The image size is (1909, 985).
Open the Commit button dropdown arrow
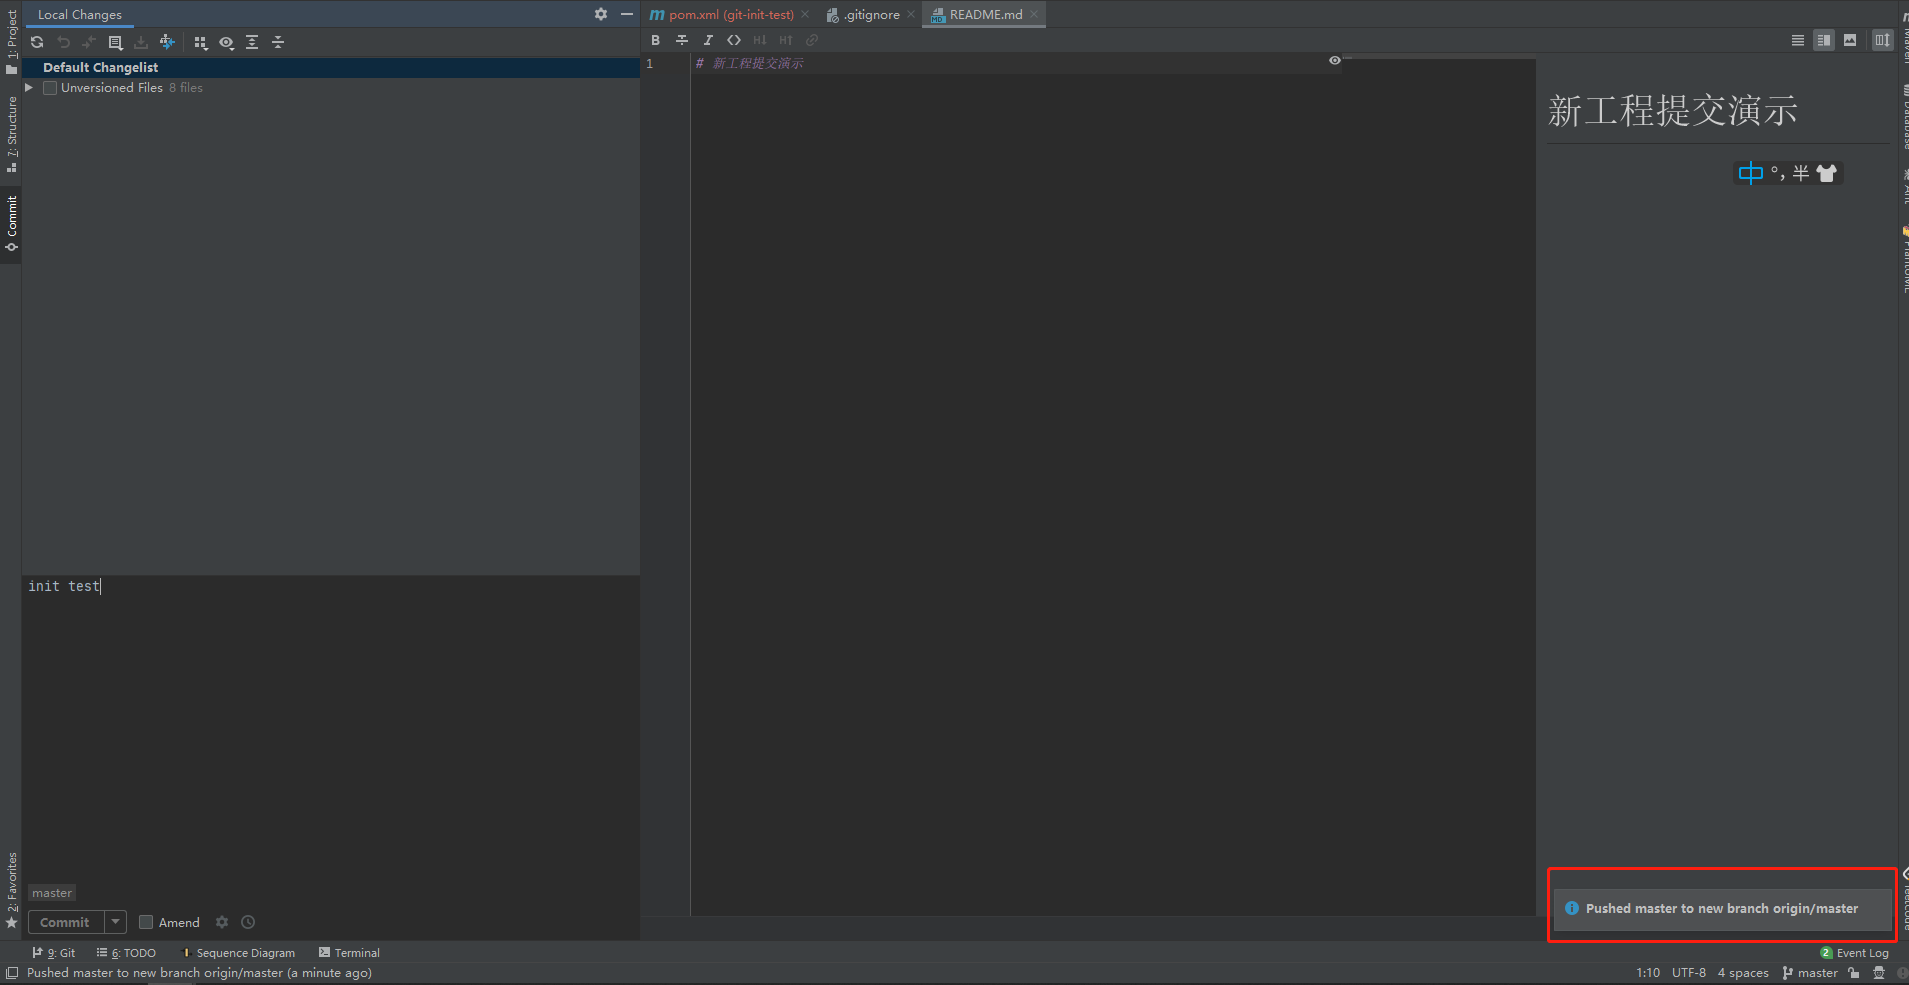tap(116, 922)
